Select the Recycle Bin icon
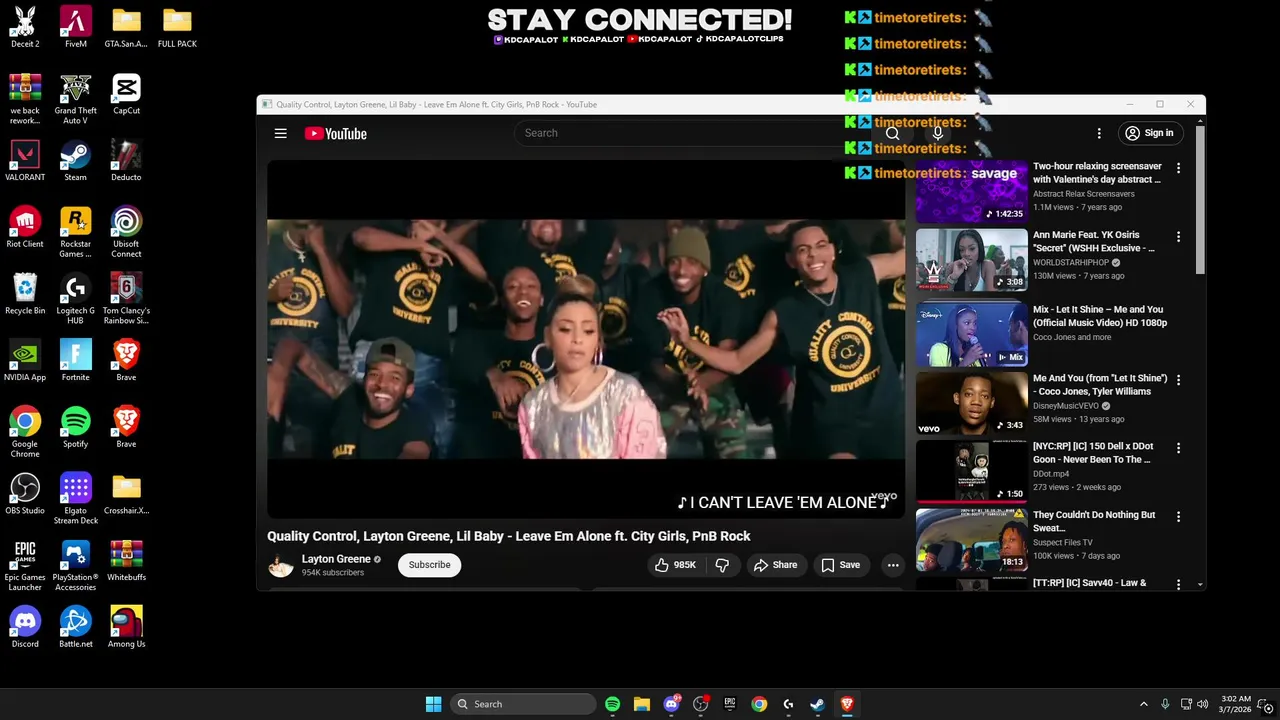Viewport: 1280px width, 720px height. 25,294
